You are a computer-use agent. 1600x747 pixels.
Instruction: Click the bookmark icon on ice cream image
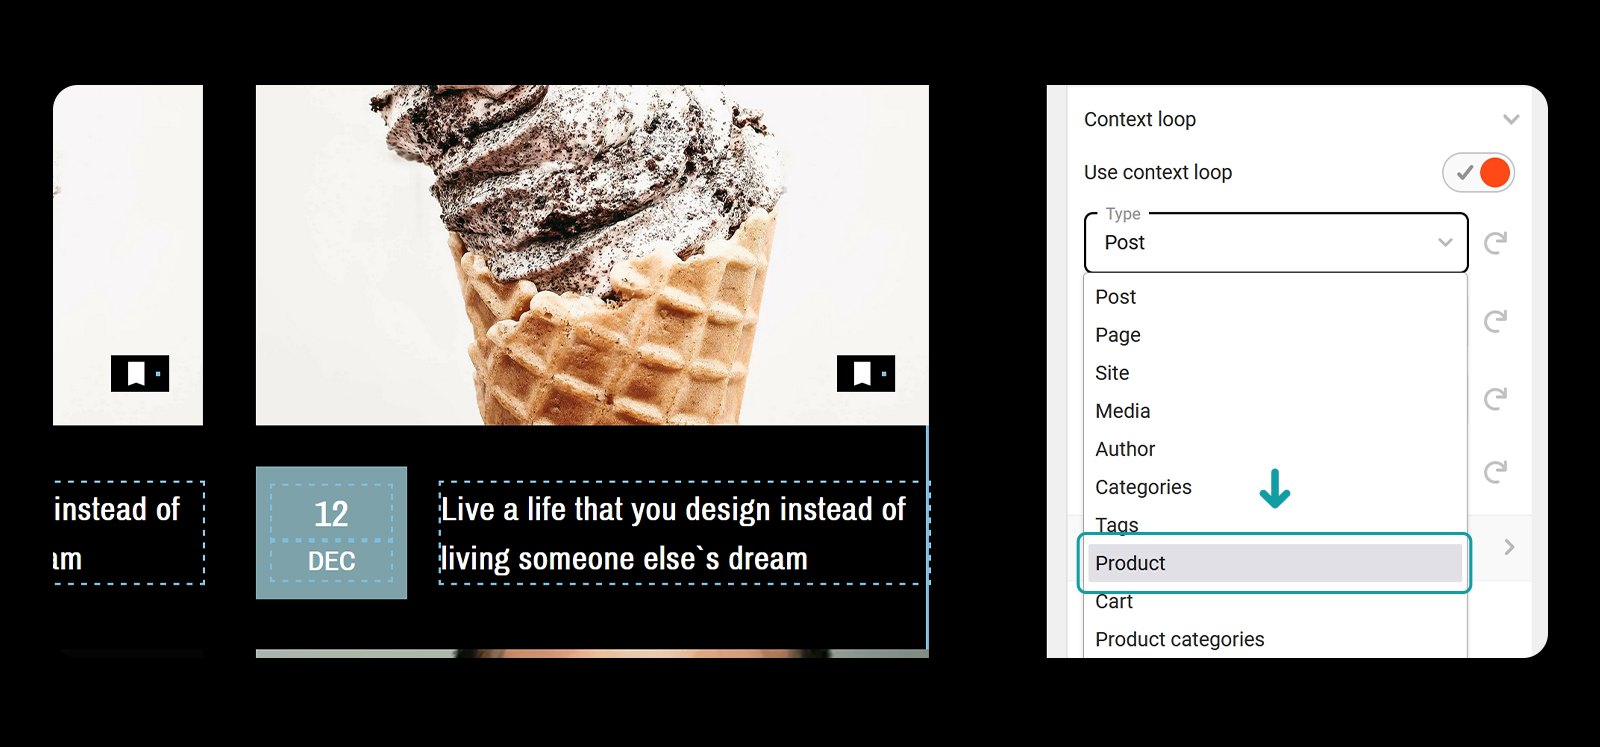coord(865,374)
